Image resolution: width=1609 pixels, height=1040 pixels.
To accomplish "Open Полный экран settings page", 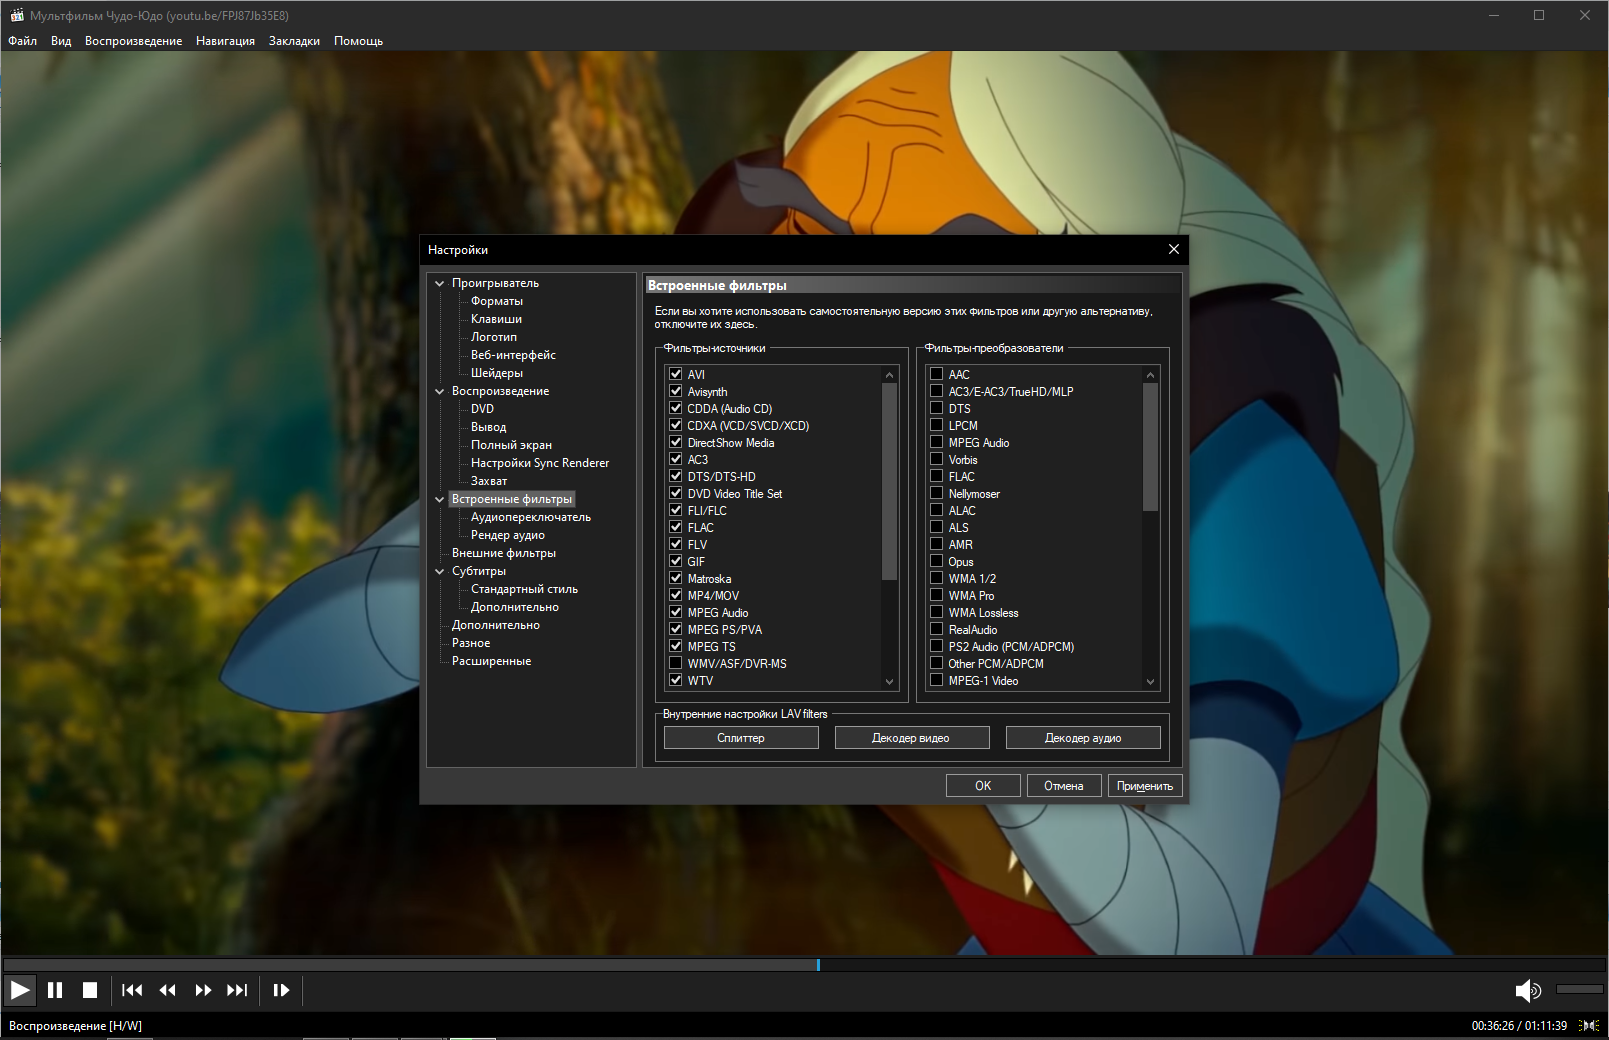I will [511, 445].
